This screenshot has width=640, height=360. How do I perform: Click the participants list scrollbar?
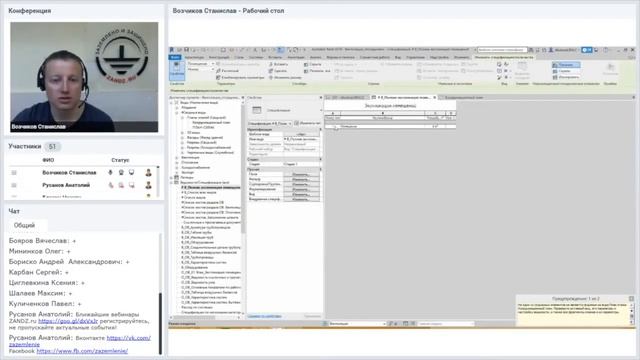[x=158, y=182]
